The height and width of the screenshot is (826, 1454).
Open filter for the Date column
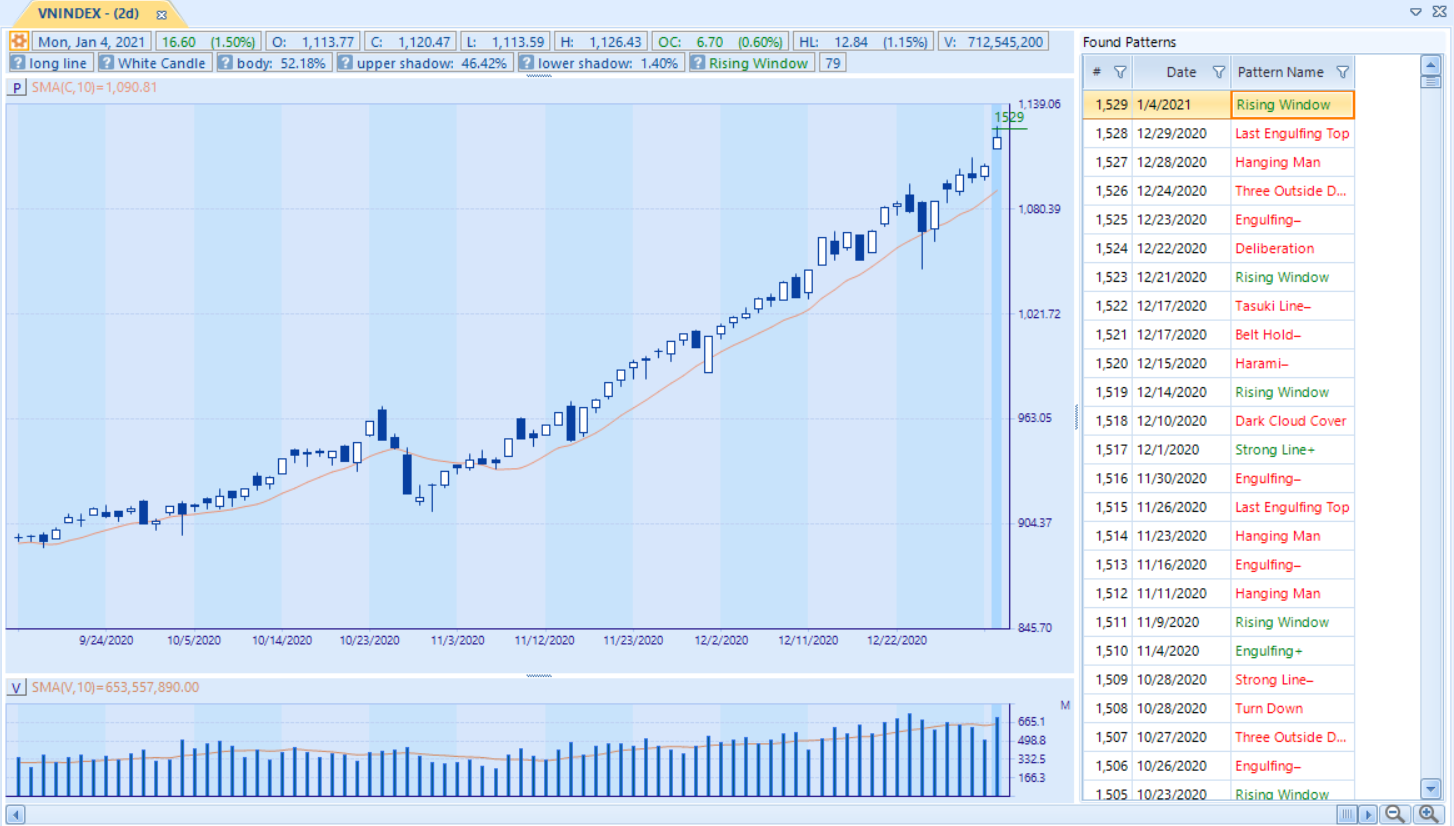coord(1218,72)
